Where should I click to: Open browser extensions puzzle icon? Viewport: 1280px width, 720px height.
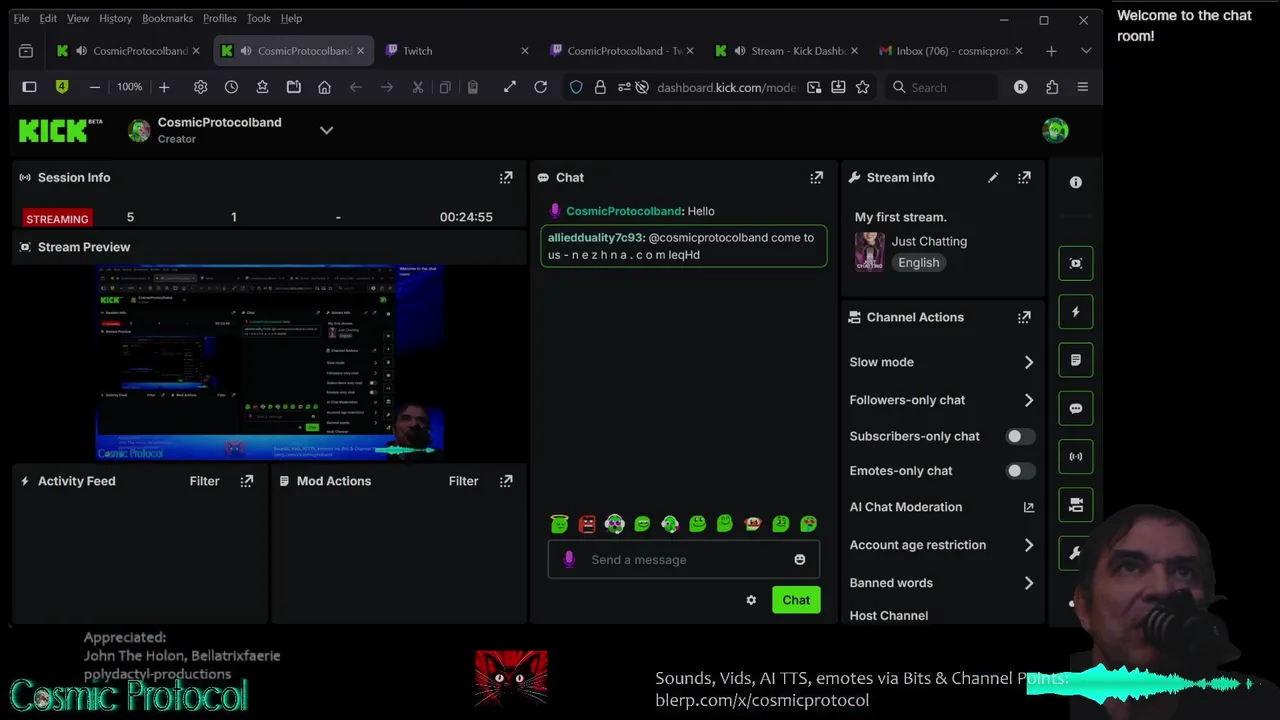1052,87
